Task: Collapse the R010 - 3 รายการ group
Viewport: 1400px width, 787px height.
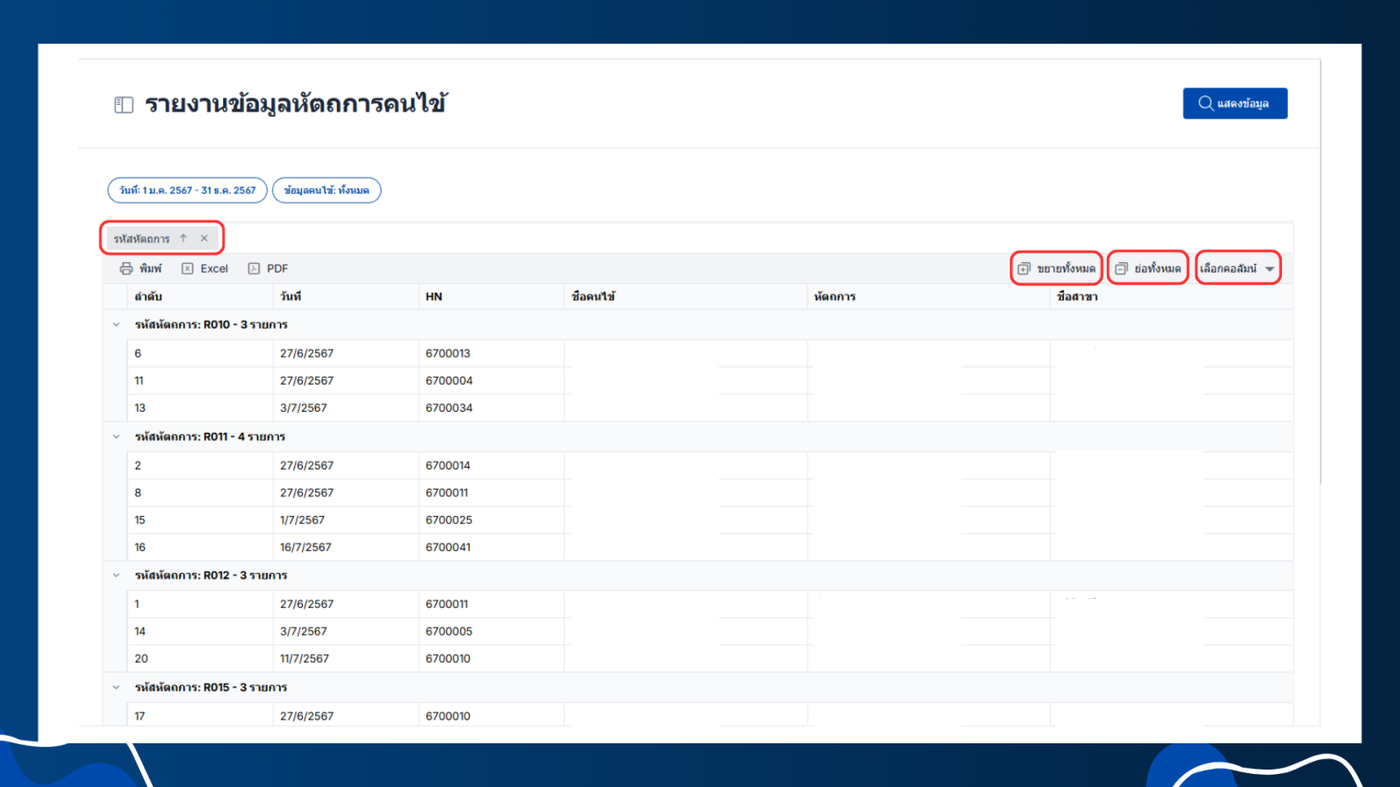Action: click(x=116, y=325)
